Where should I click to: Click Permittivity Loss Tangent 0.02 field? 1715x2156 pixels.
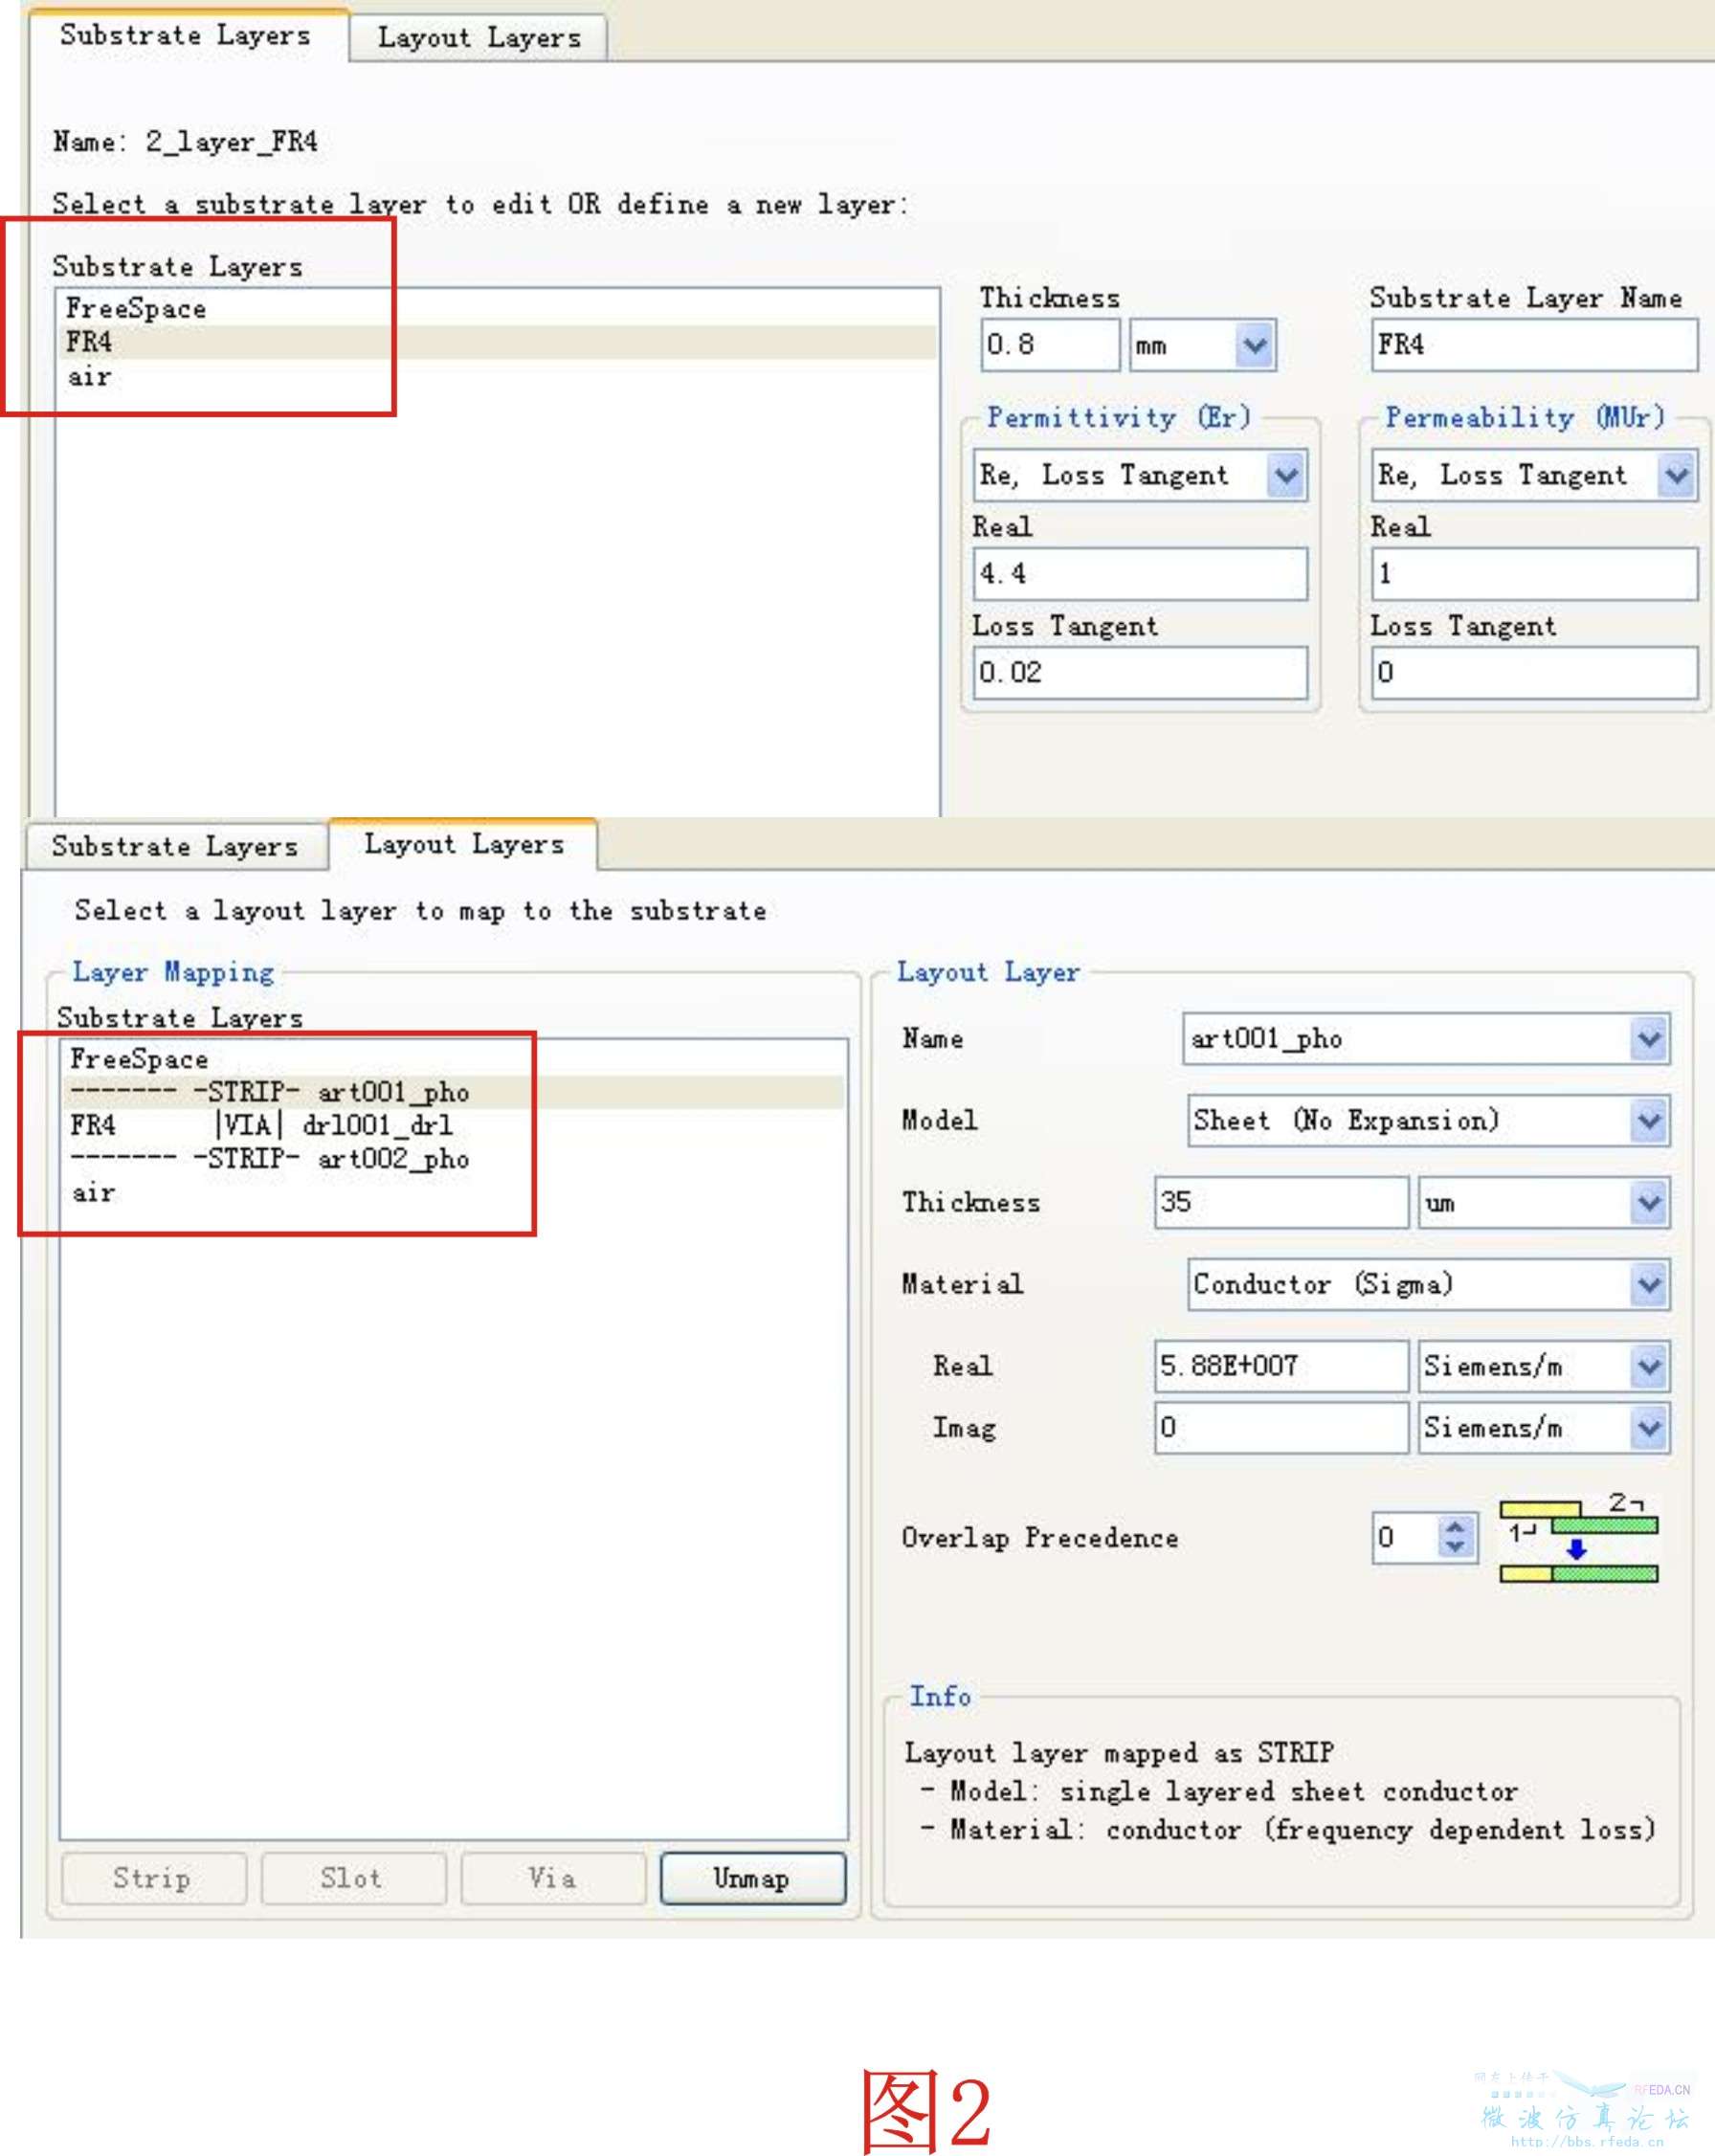point(1140,672)
